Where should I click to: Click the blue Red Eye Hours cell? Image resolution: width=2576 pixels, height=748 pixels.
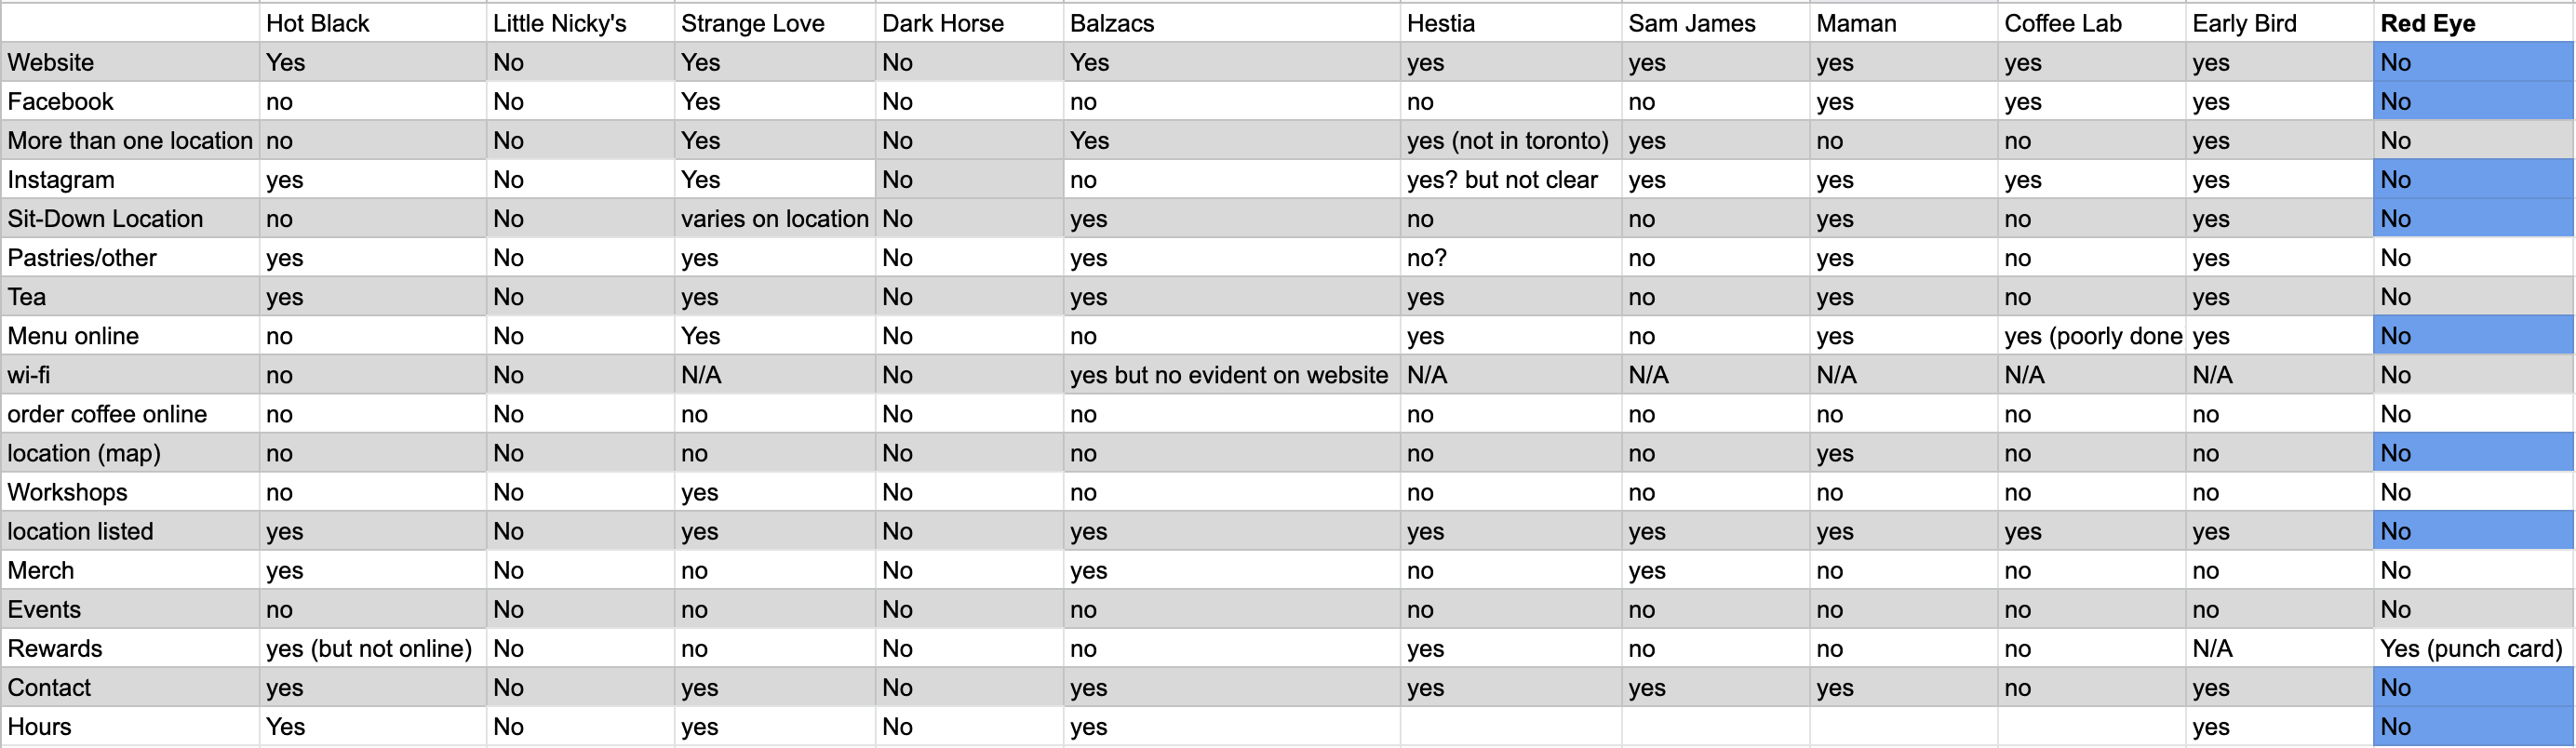[x=2473, y=726]
